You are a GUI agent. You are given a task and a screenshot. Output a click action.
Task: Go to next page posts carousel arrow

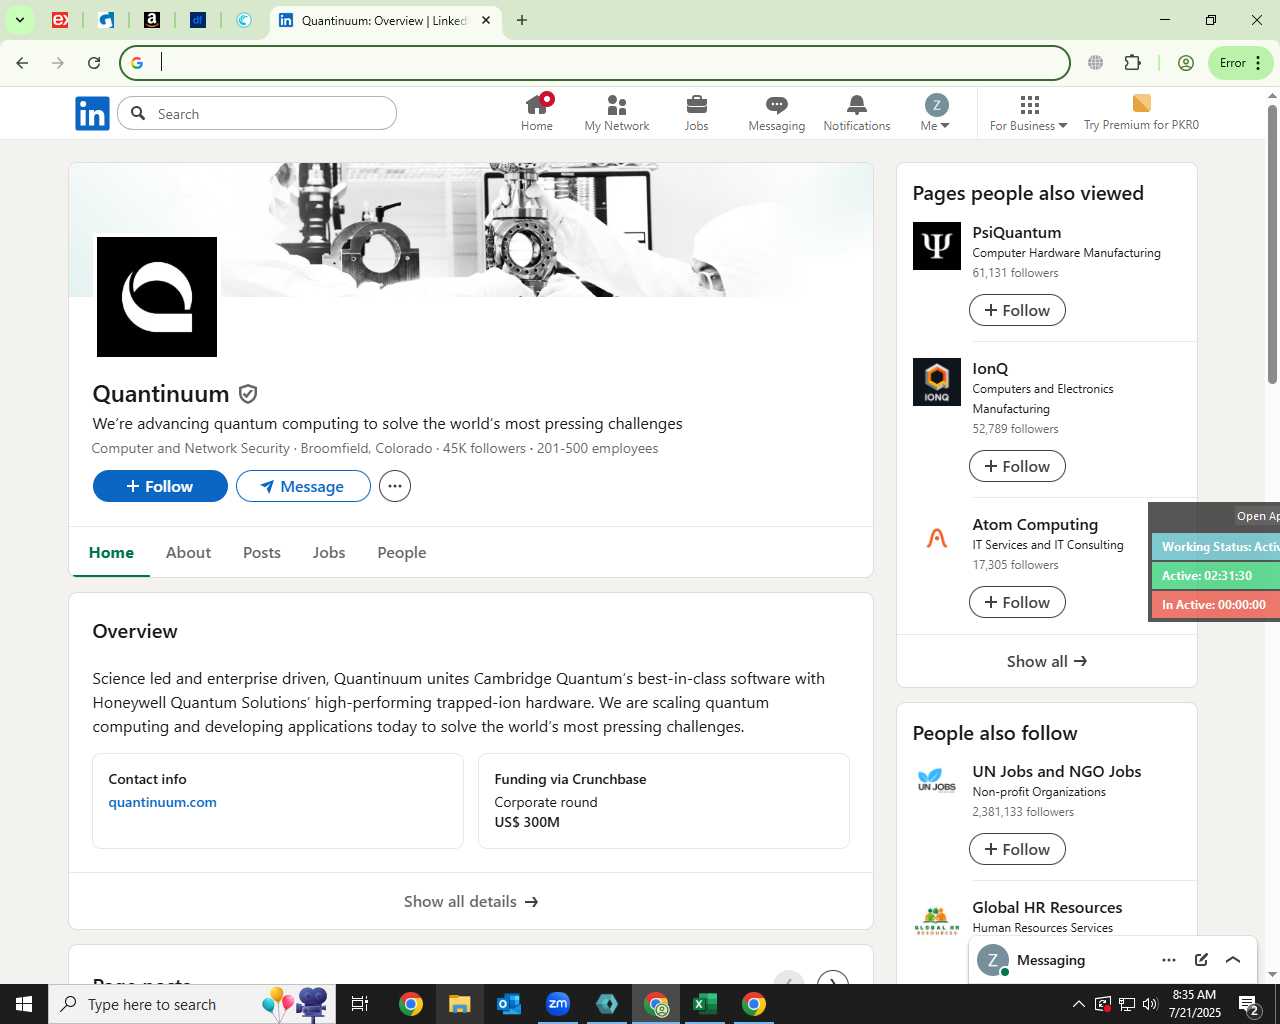point(832,980)
